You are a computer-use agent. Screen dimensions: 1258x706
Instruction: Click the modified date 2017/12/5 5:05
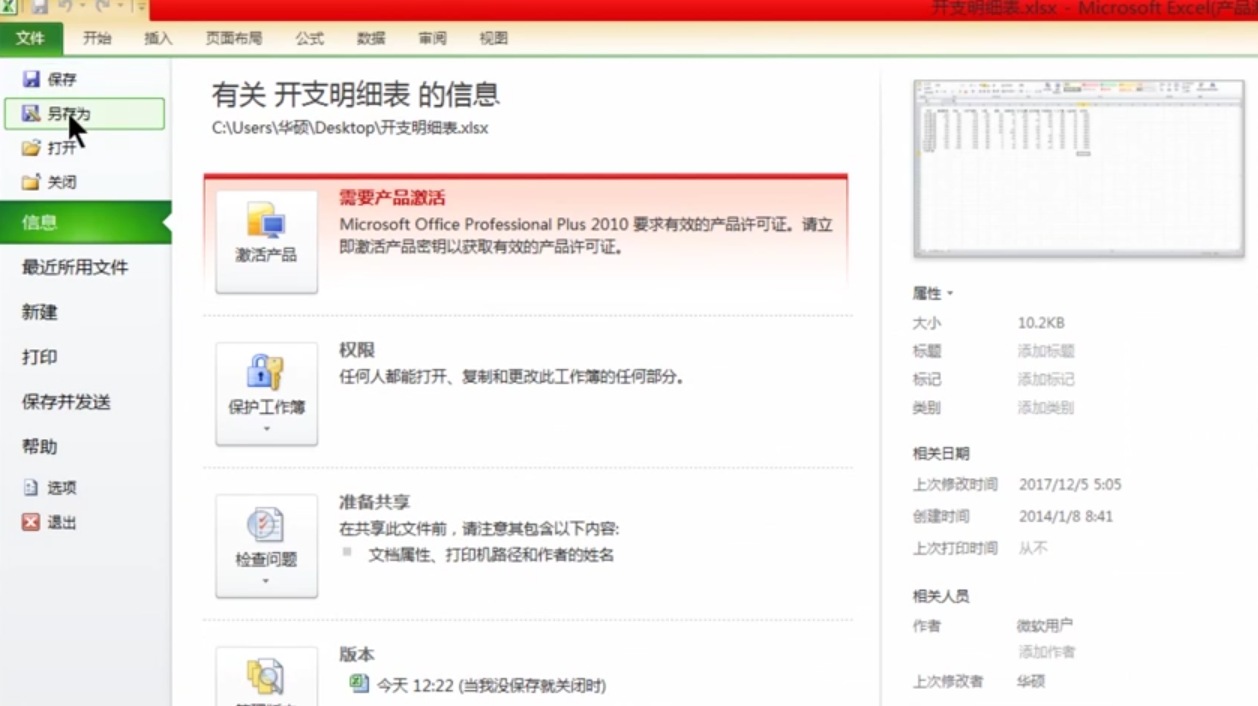1070,484
